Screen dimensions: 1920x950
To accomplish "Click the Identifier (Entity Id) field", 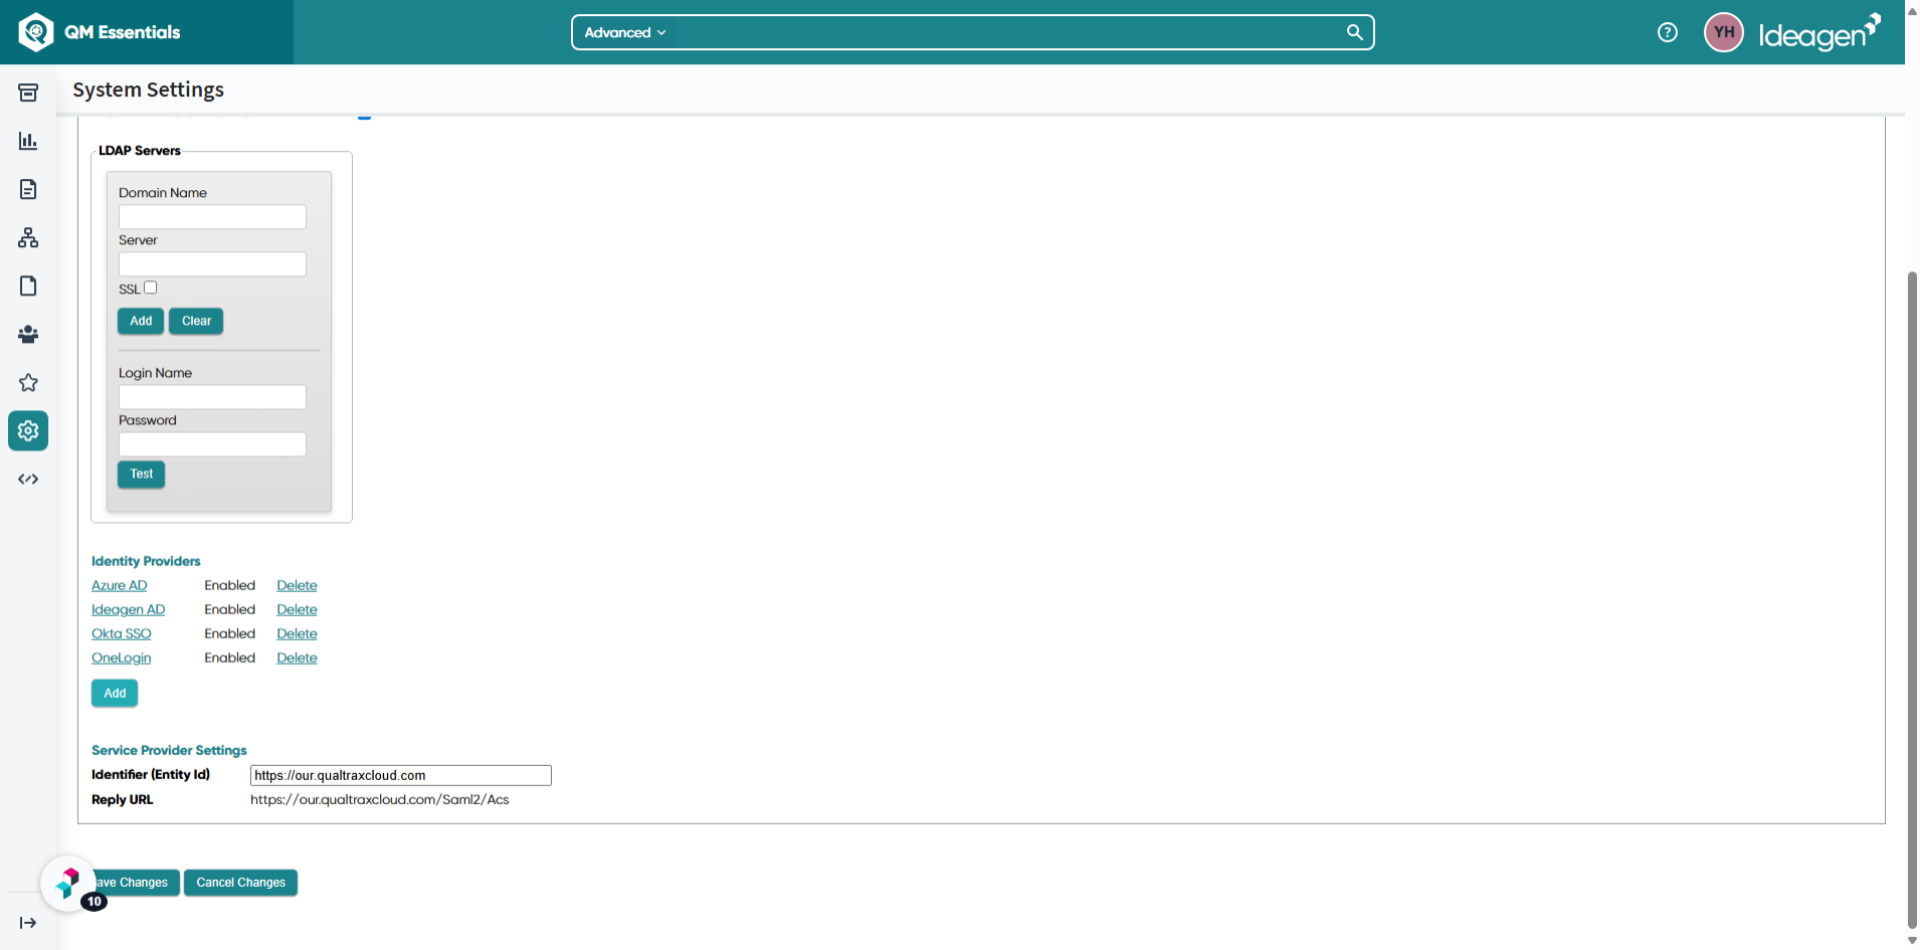I will click(x=400, y=775).
